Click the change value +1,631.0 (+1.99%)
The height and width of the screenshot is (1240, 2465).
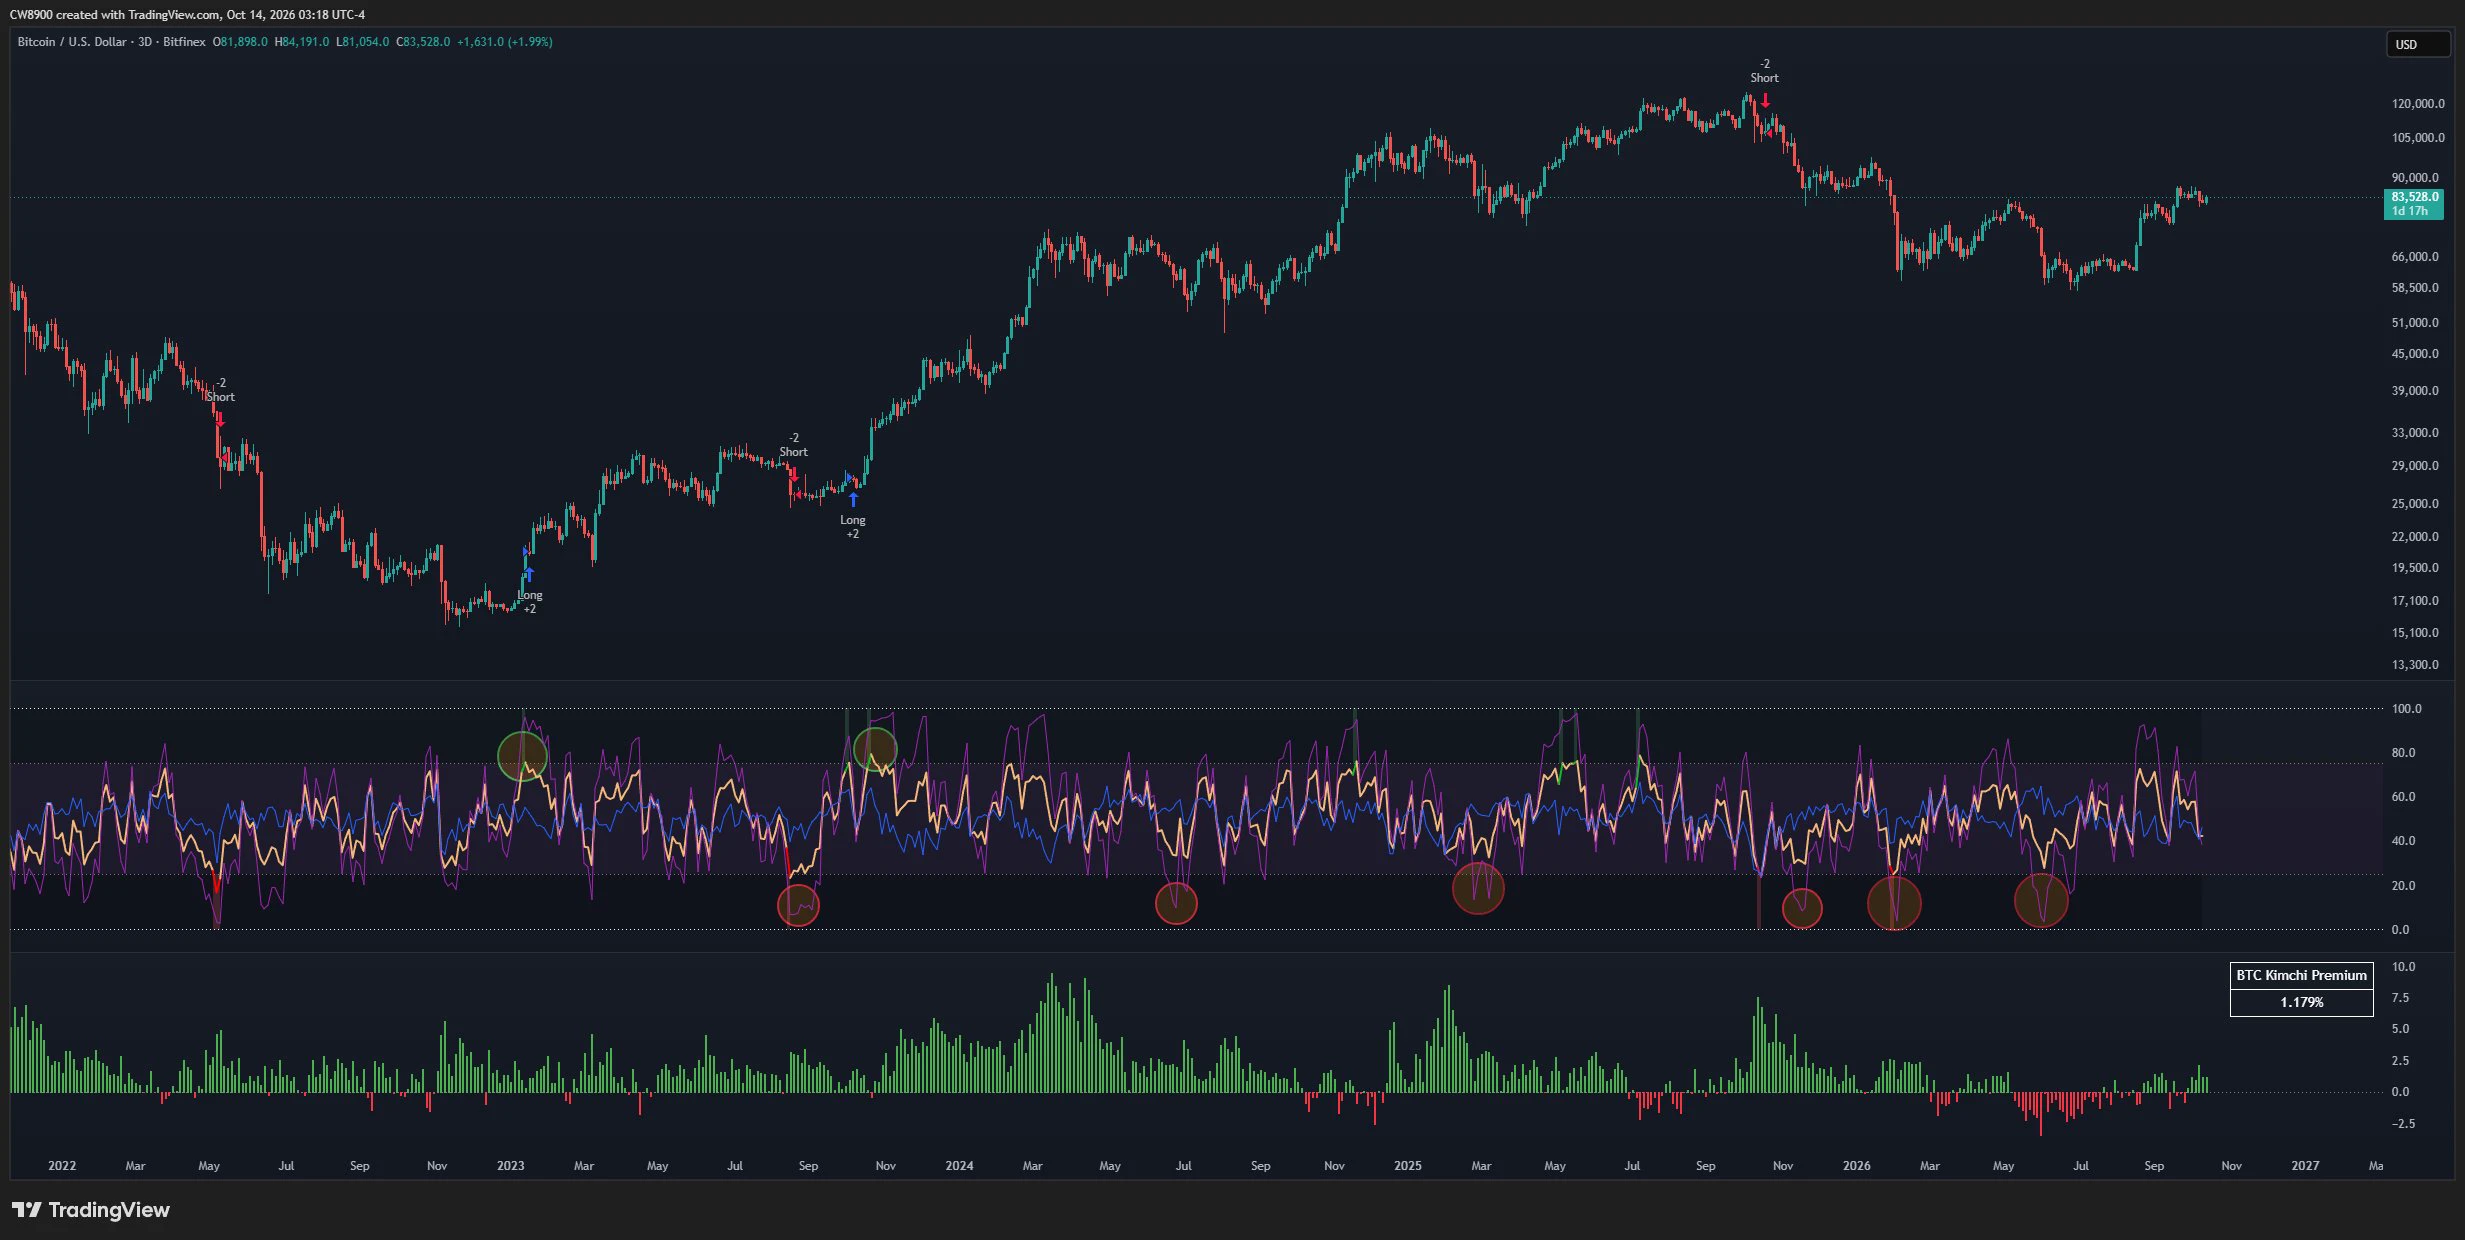tap(505, 42)
